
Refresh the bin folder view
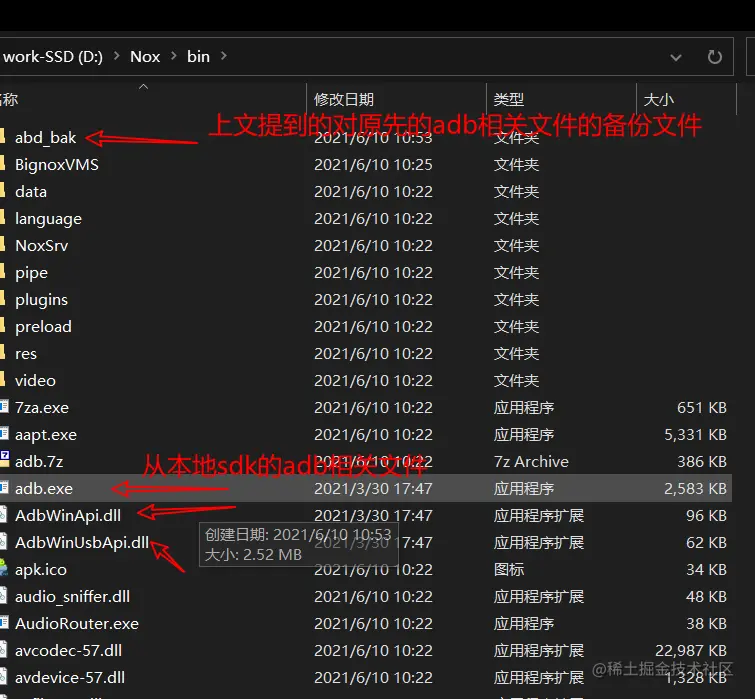(715, 57)
